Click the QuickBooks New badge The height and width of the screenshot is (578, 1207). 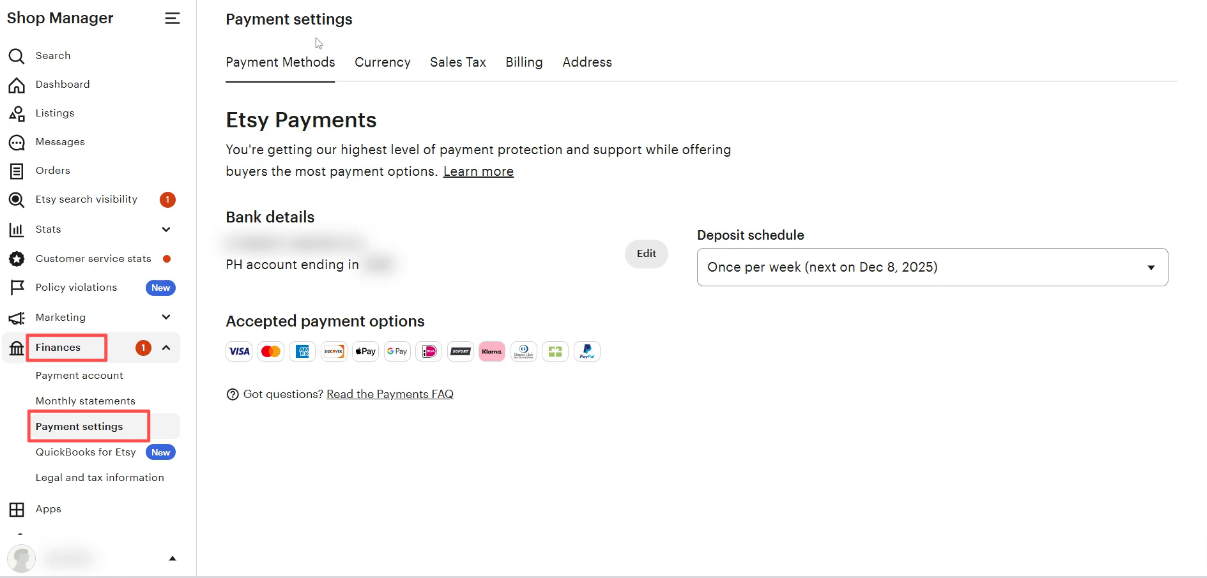click(161, 453)
